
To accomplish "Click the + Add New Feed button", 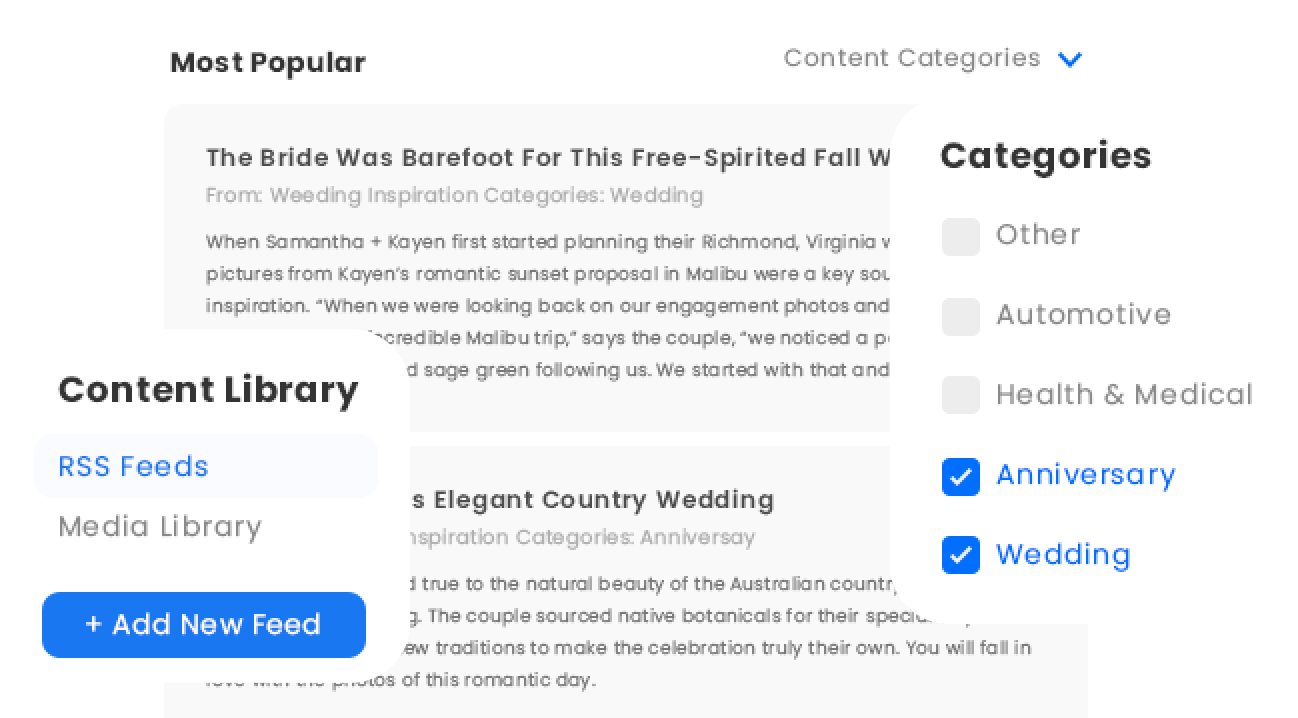I will pyautogui.click(x=204, y=625).
